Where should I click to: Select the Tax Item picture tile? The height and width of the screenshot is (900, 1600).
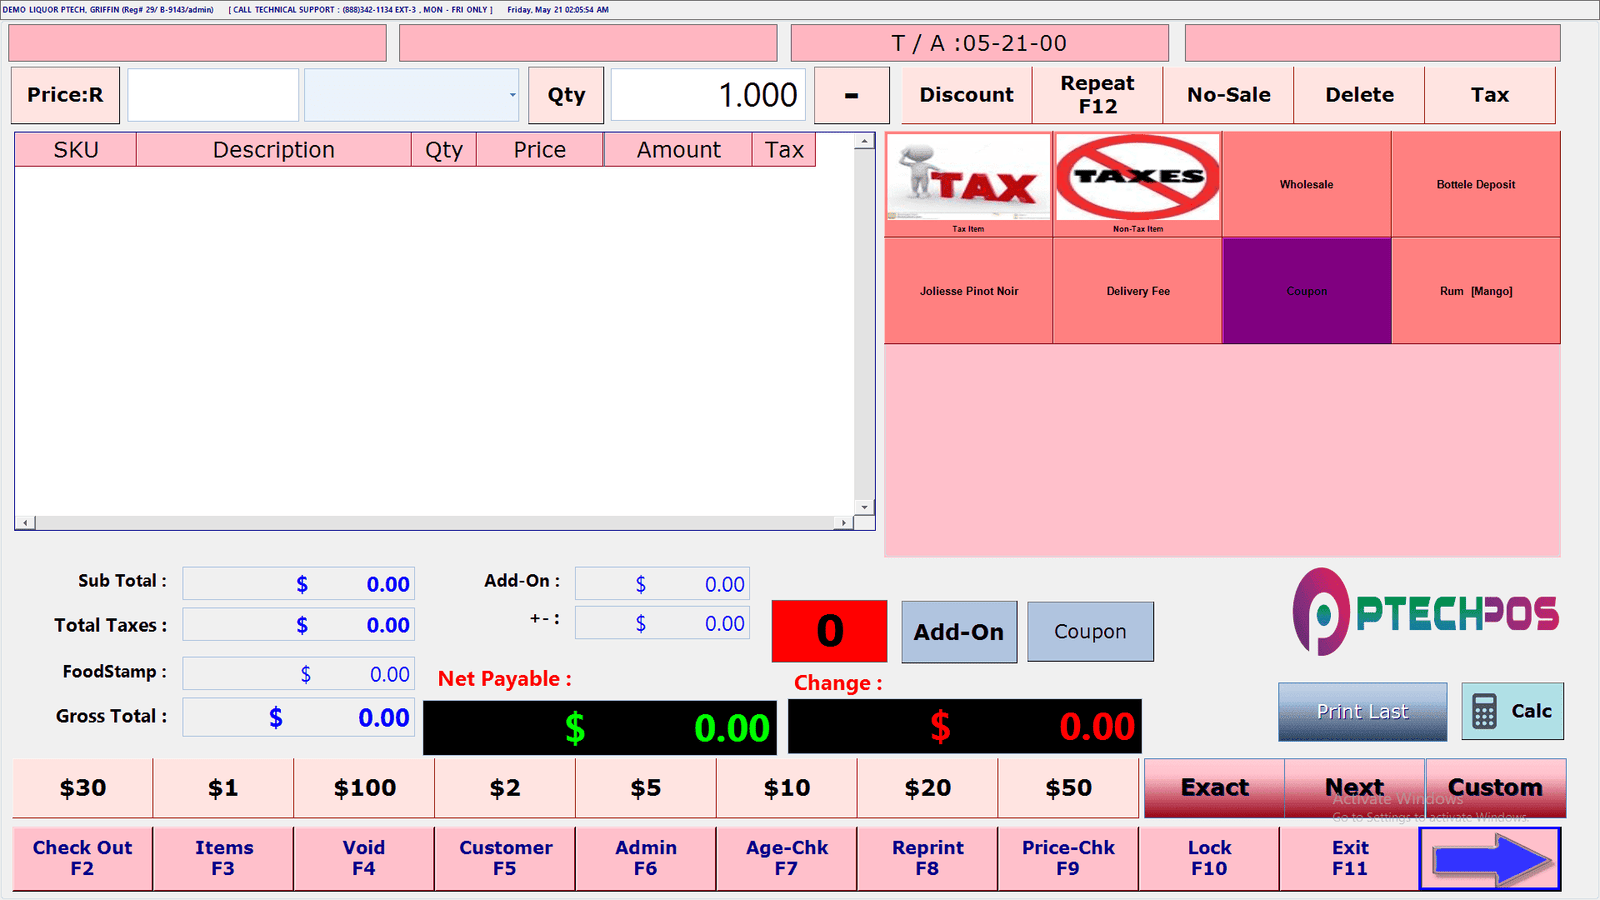[x=968, y=184]
